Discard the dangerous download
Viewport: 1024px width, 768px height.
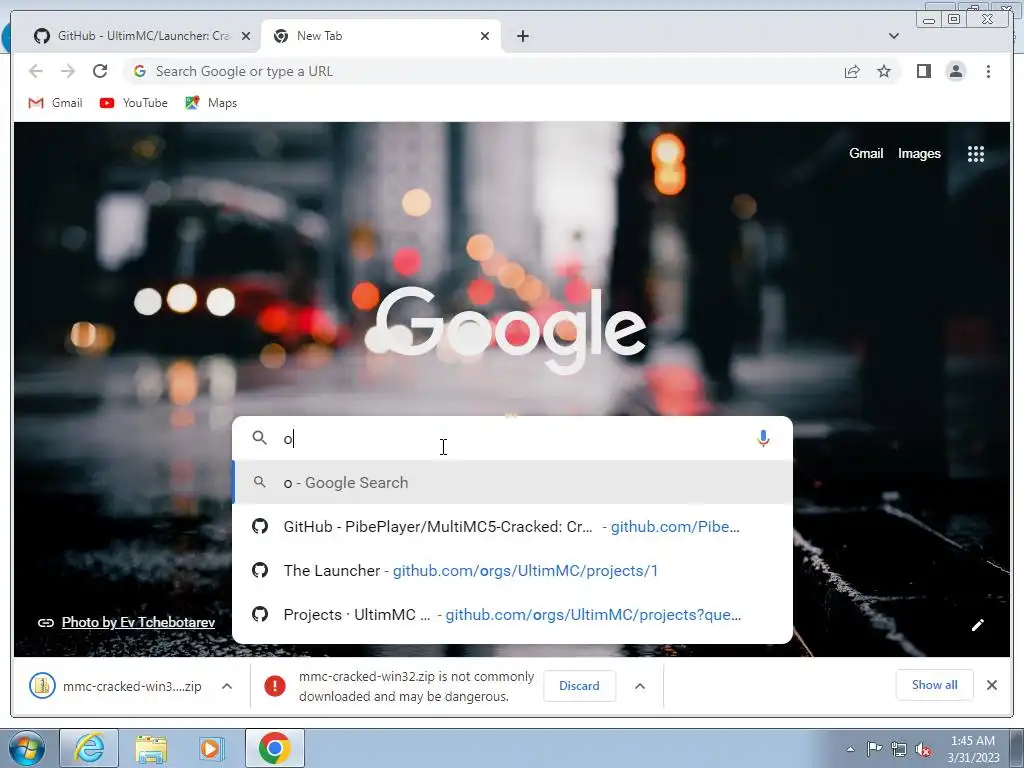tap(579, 686)
